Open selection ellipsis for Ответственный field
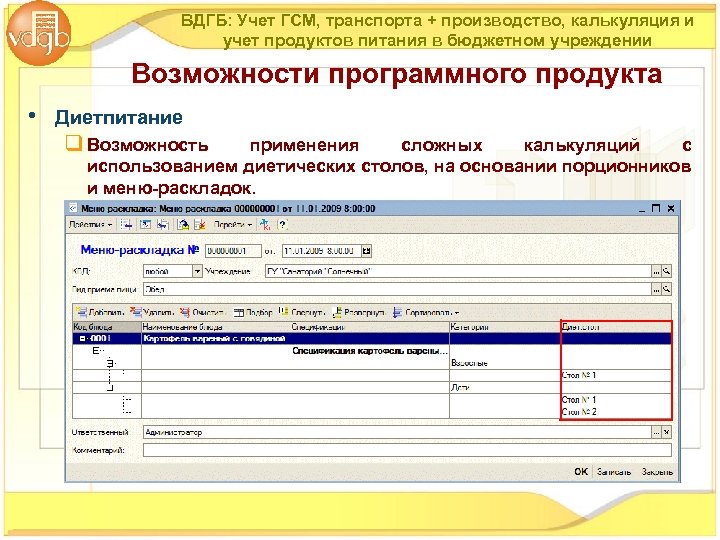 click(x=656, y=433)
